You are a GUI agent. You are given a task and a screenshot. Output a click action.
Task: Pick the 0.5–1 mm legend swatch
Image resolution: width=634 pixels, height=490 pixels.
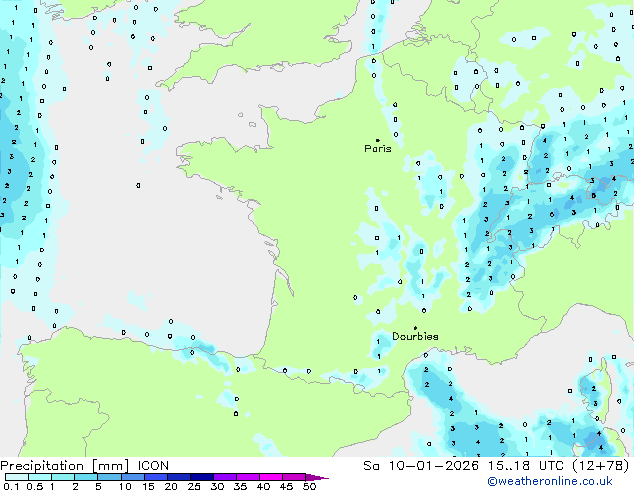point(40,477)
